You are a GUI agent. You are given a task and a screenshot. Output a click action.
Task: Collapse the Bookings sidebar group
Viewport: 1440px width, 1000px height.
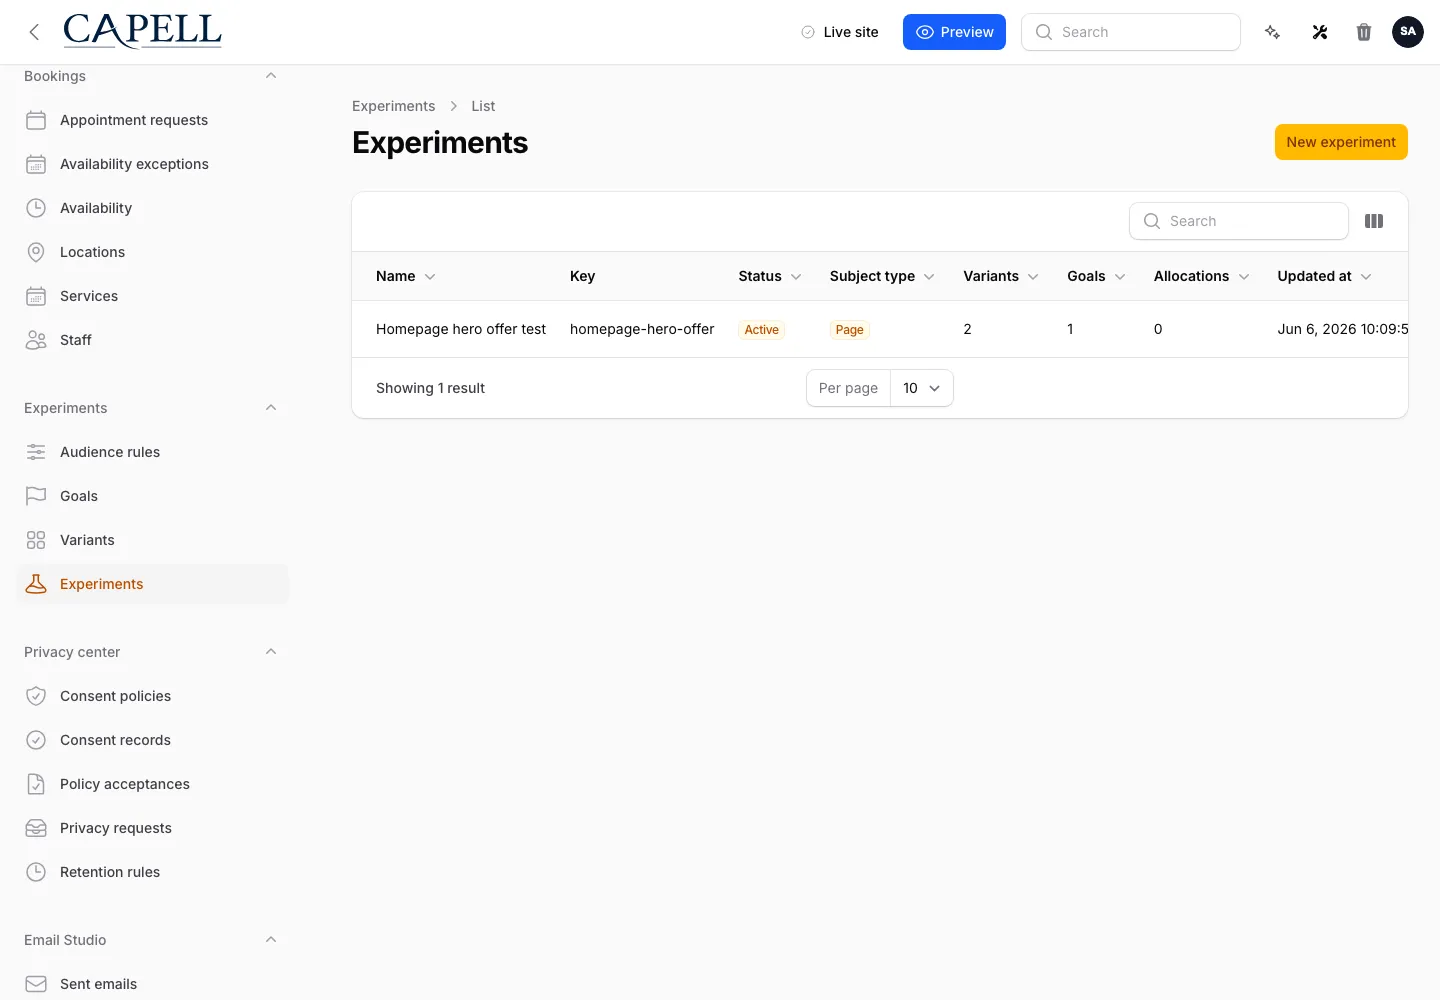(271, 76)
